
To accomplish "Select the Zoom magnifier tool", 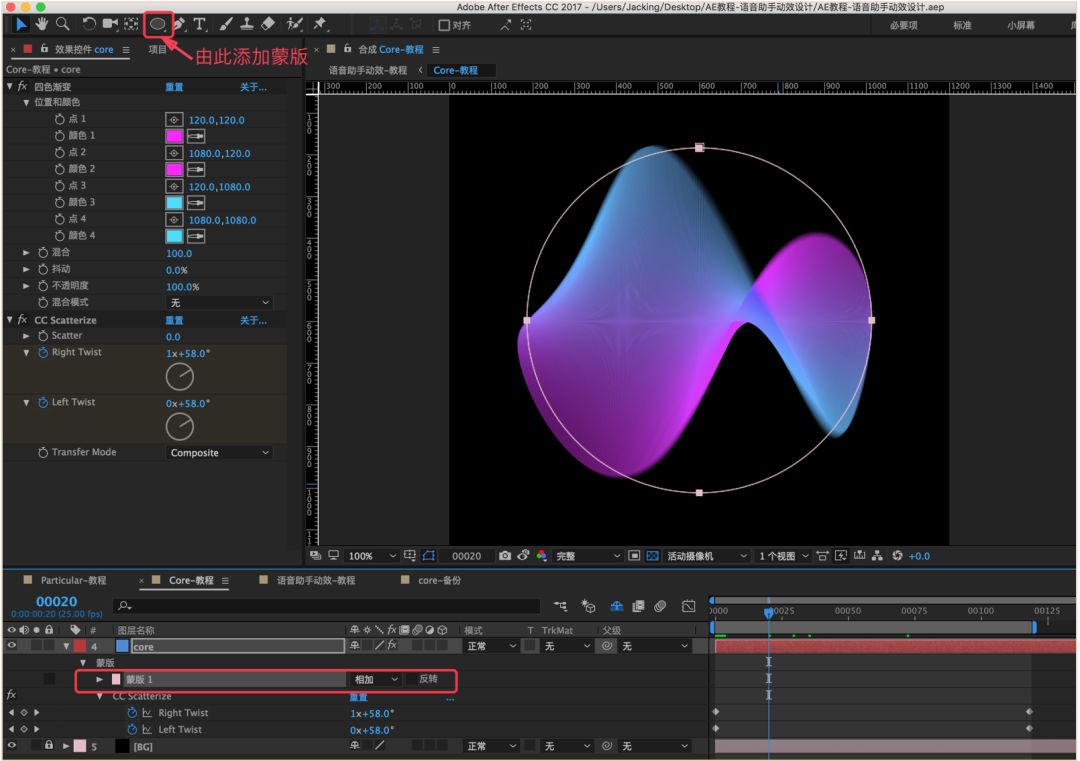I will click(x=63, y=25).
